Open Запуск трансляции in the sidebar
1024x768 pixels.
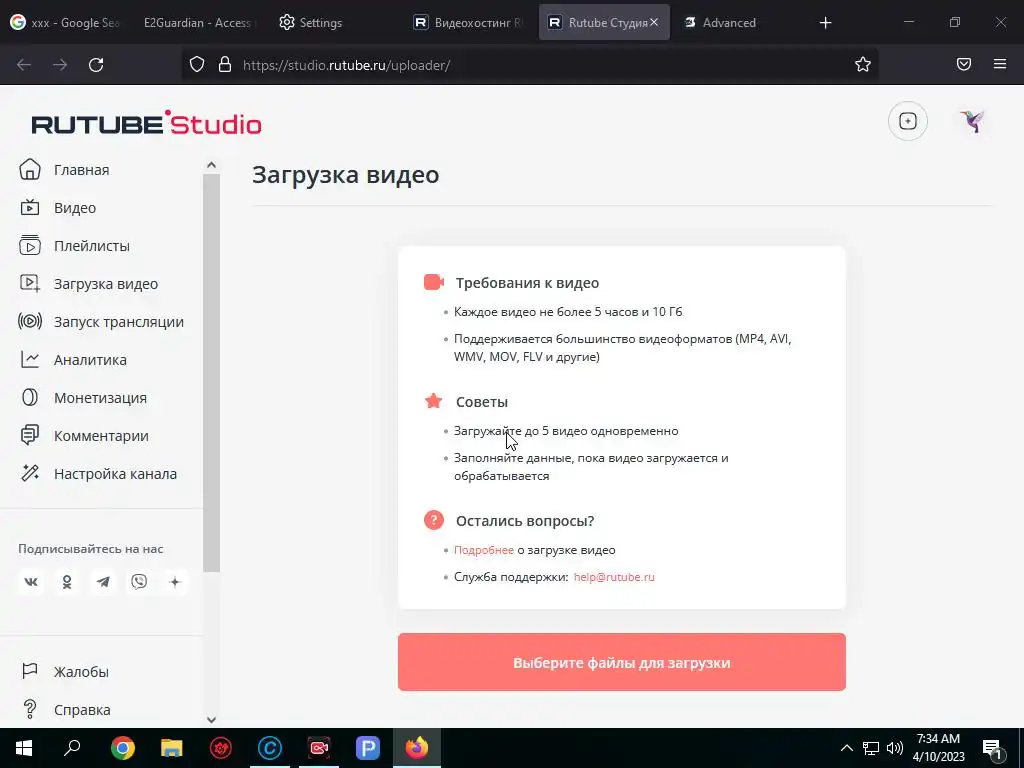pos(101,322)
